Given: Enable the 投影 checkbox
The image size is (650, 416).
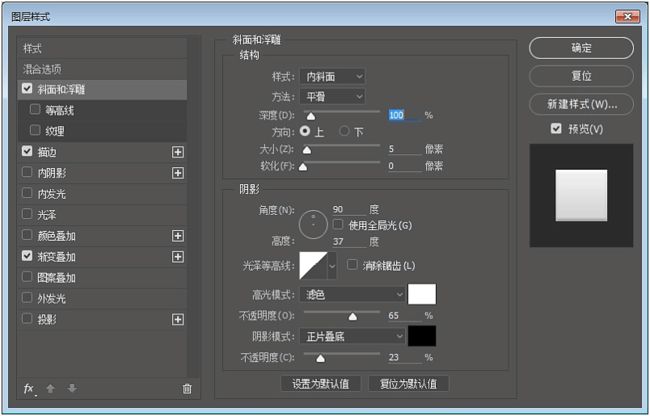Looking at the screenshot, I should click(x=27, y=319).
